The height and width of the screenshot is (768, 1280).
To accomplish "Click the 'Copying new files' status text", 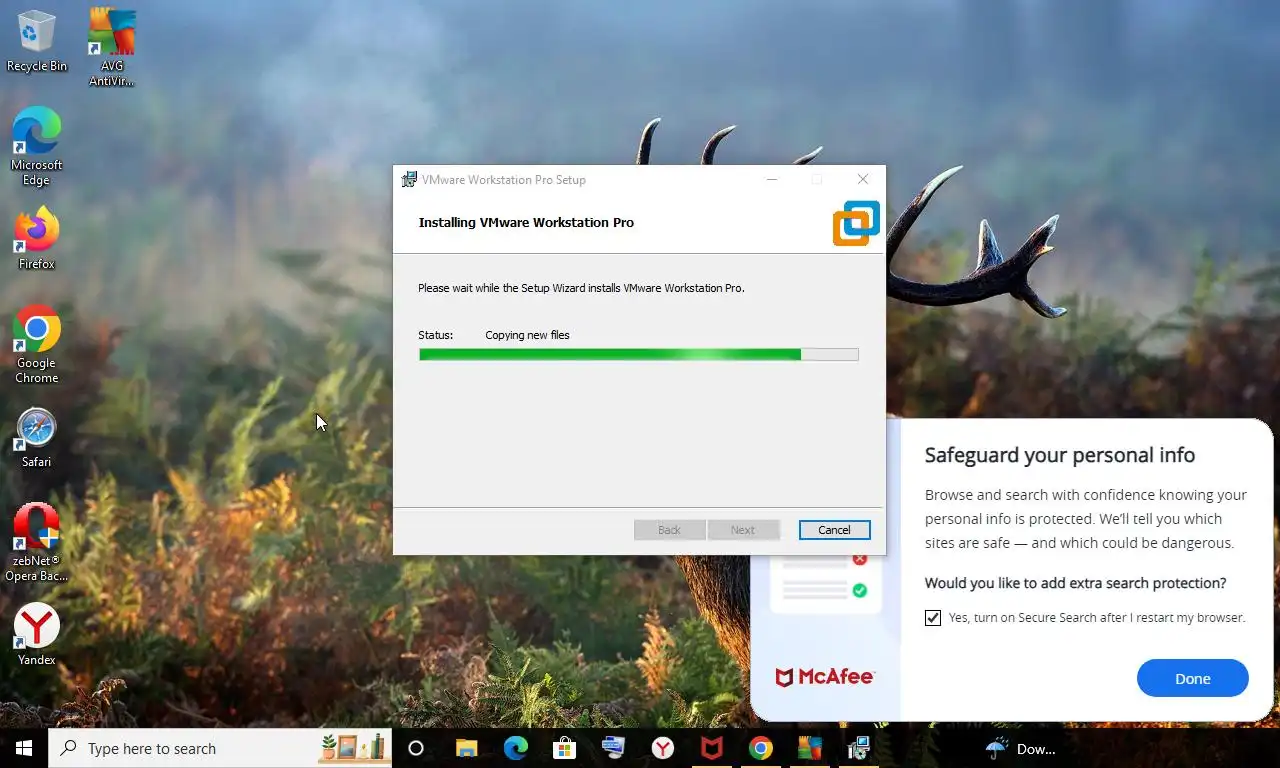I will pos(527,335).
